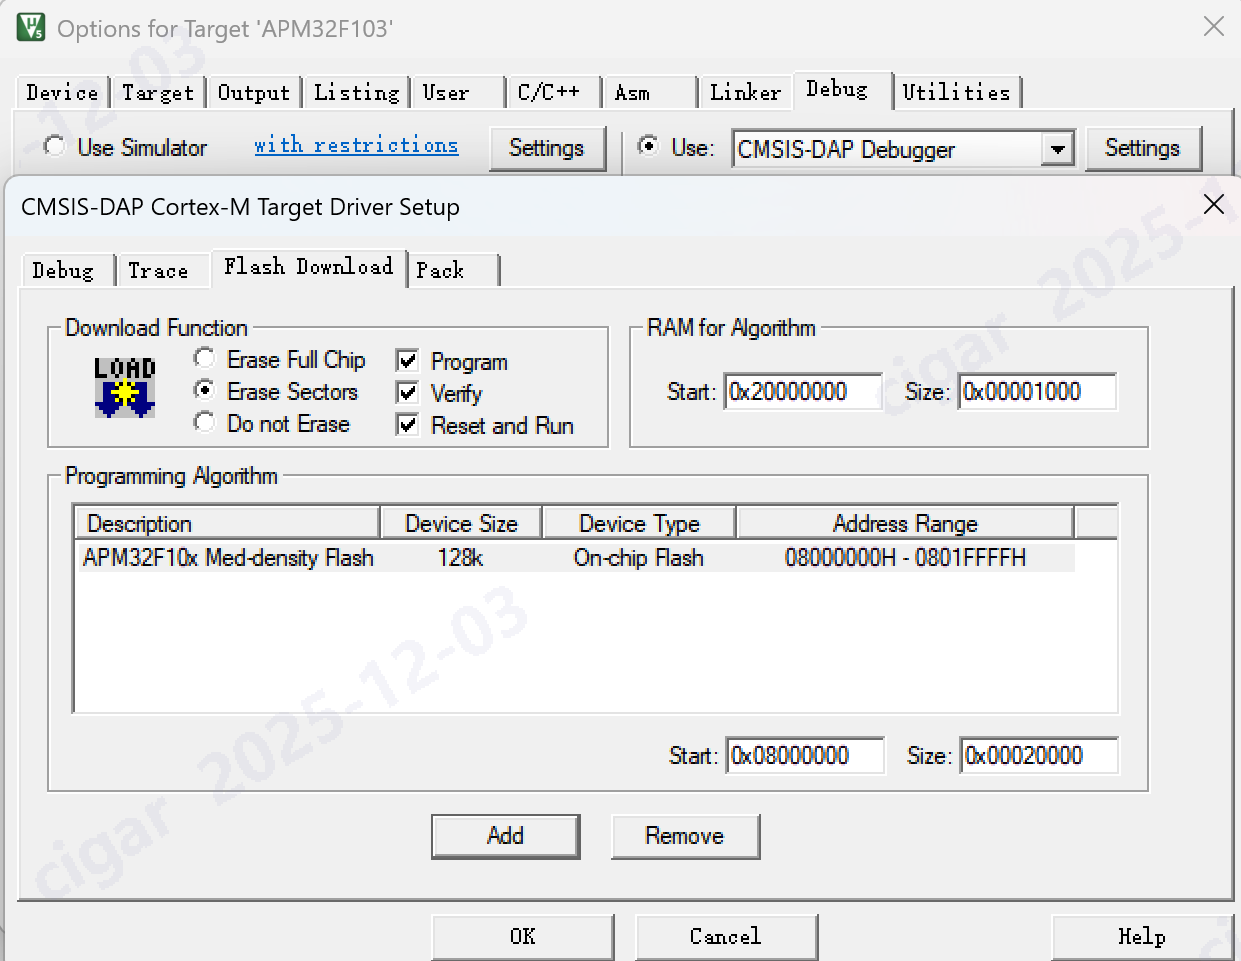1241x961 pixels.
Task: Select the Erase Full Chip option
Action: click(205, 358)
